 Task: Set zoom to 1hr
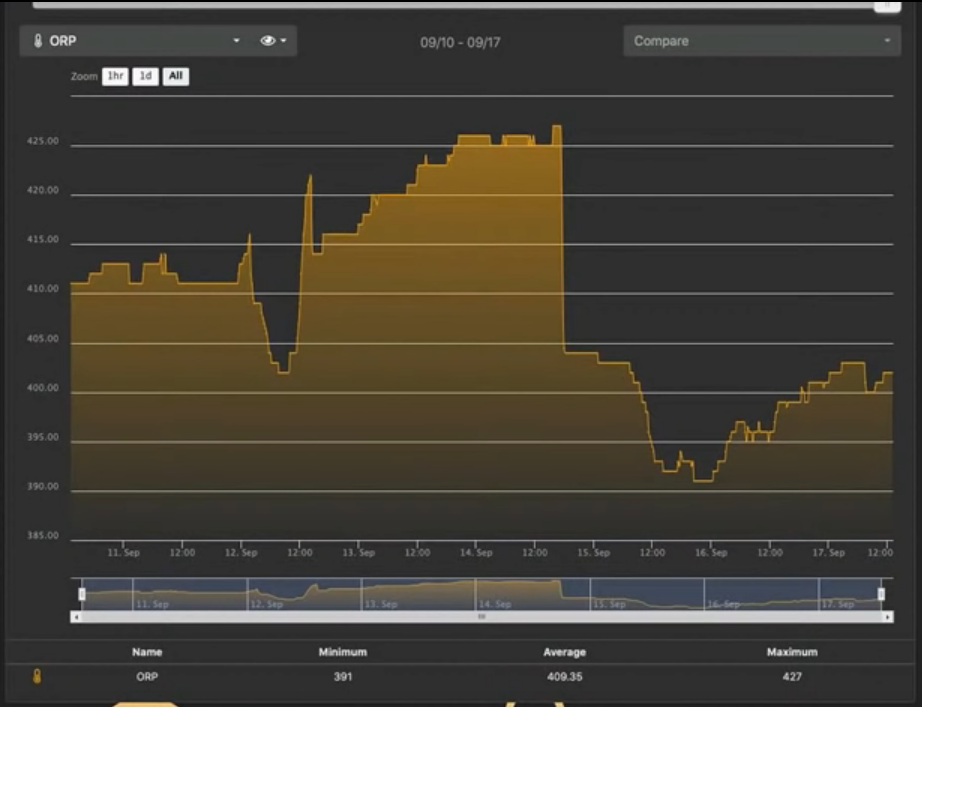(115, 76)
